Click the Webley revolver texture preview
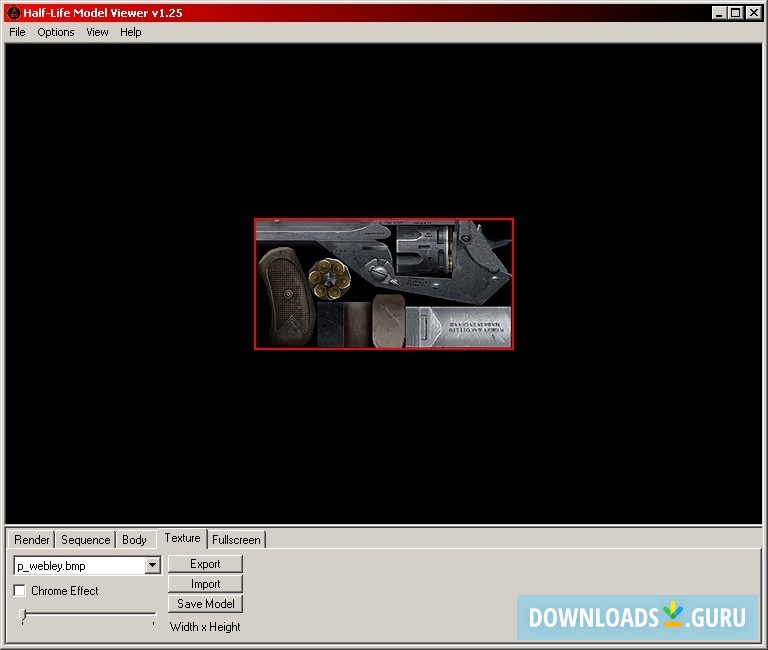The width and height of the screenshot is (768, 650). (384, 284)
